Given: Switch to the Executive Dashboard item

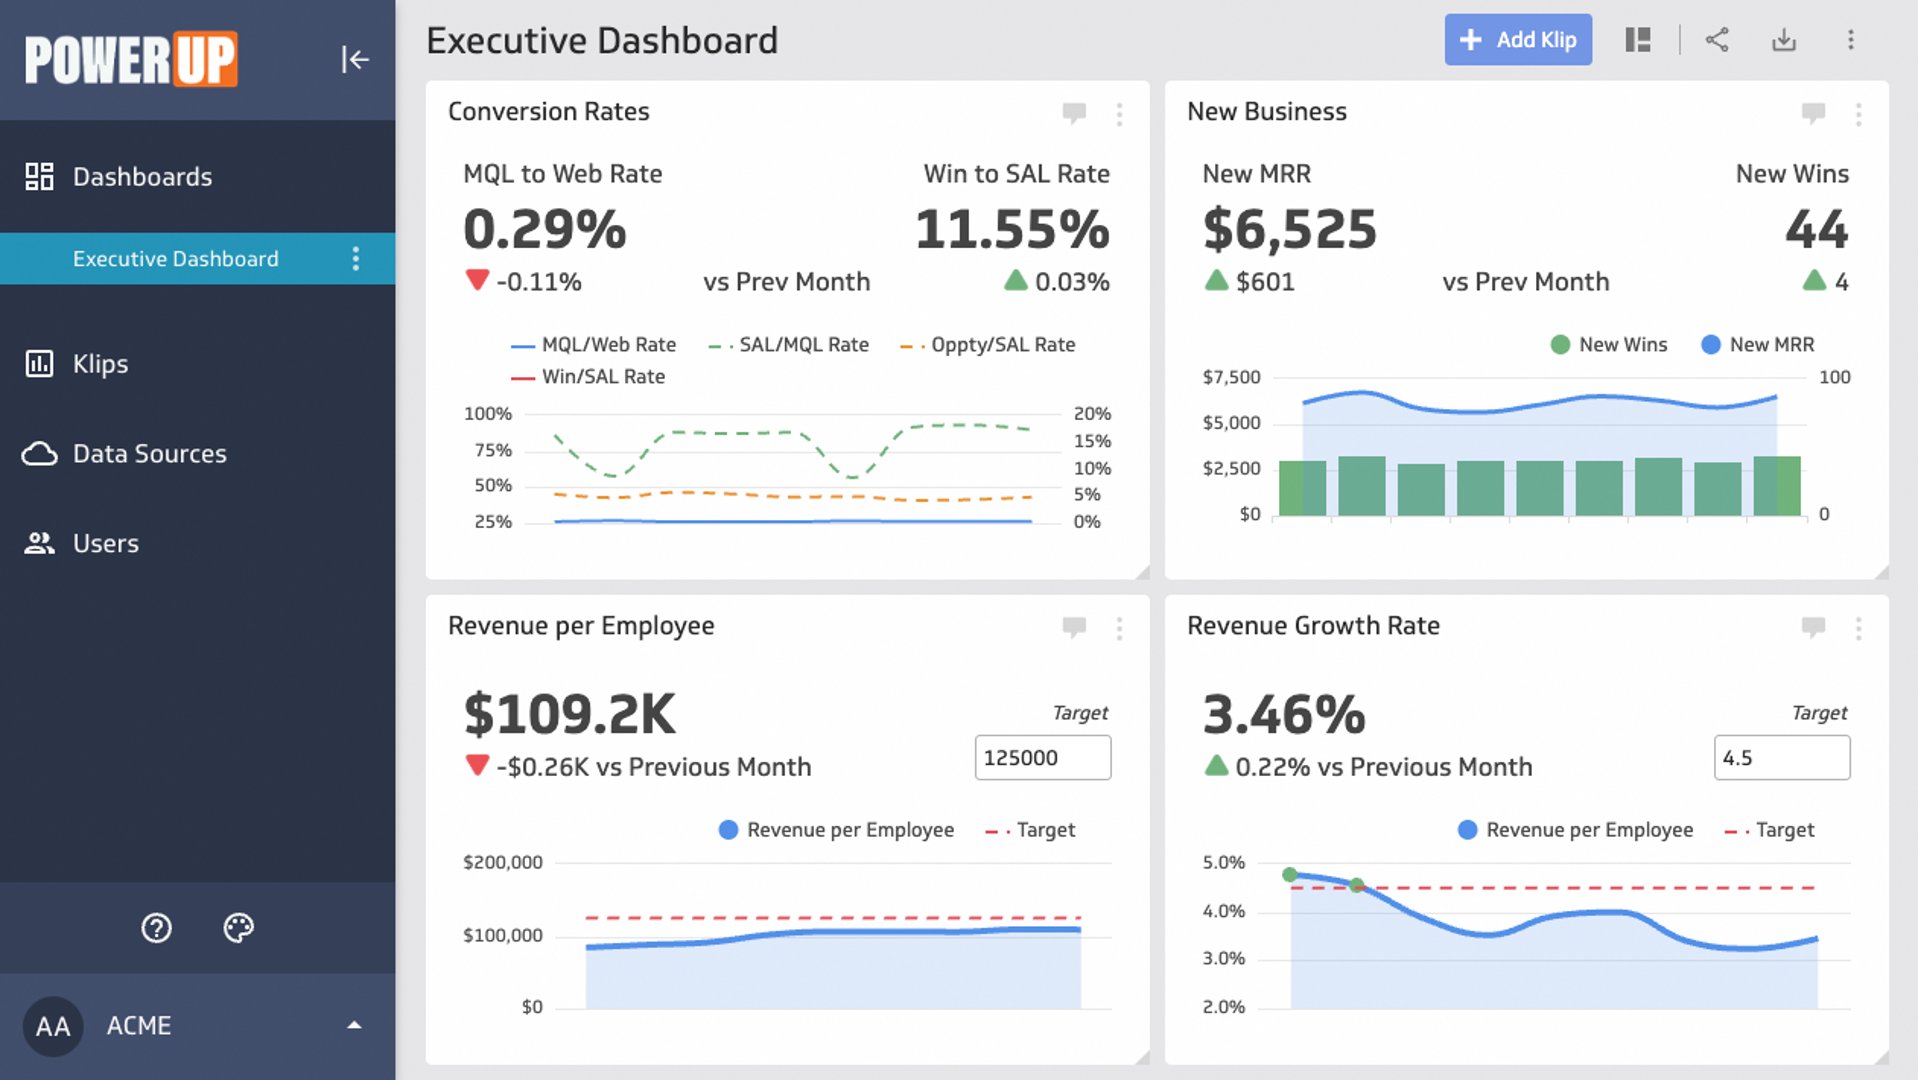Looking at the screenshot, I should 175,258.
